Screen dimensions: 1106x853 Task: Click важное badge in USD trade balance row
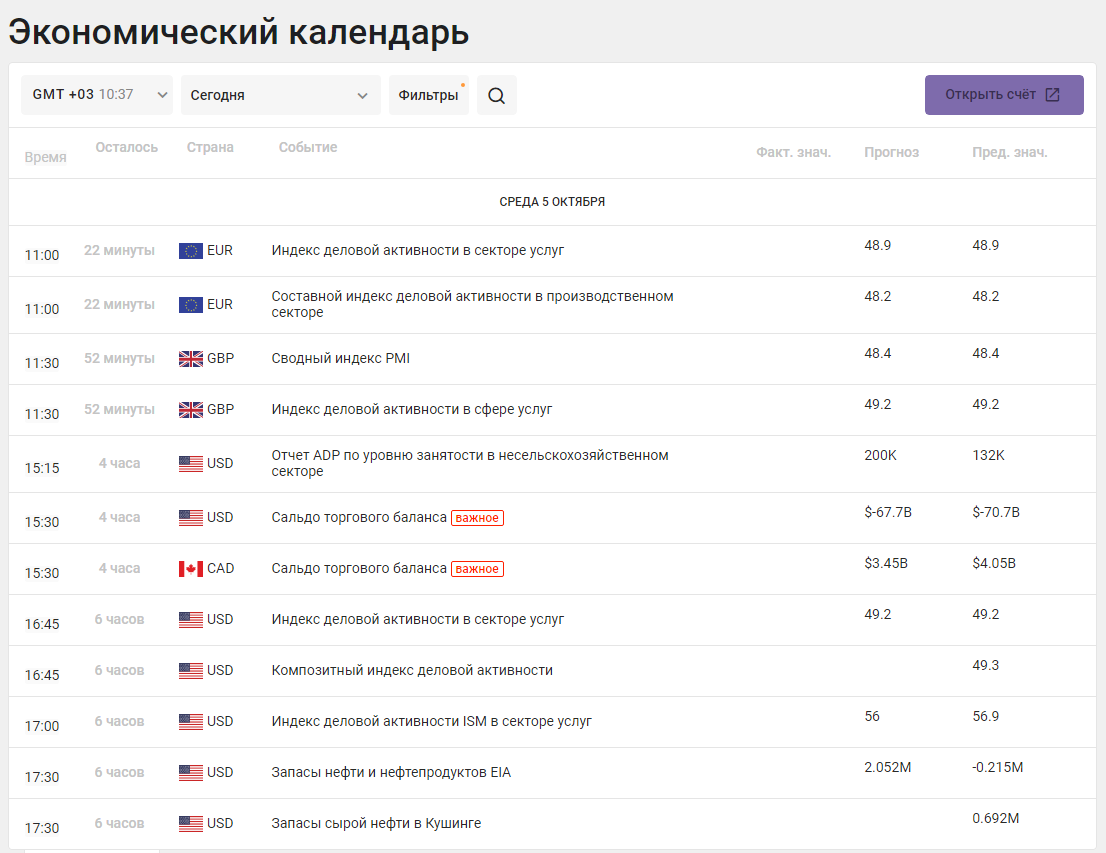tap(478, 518)
